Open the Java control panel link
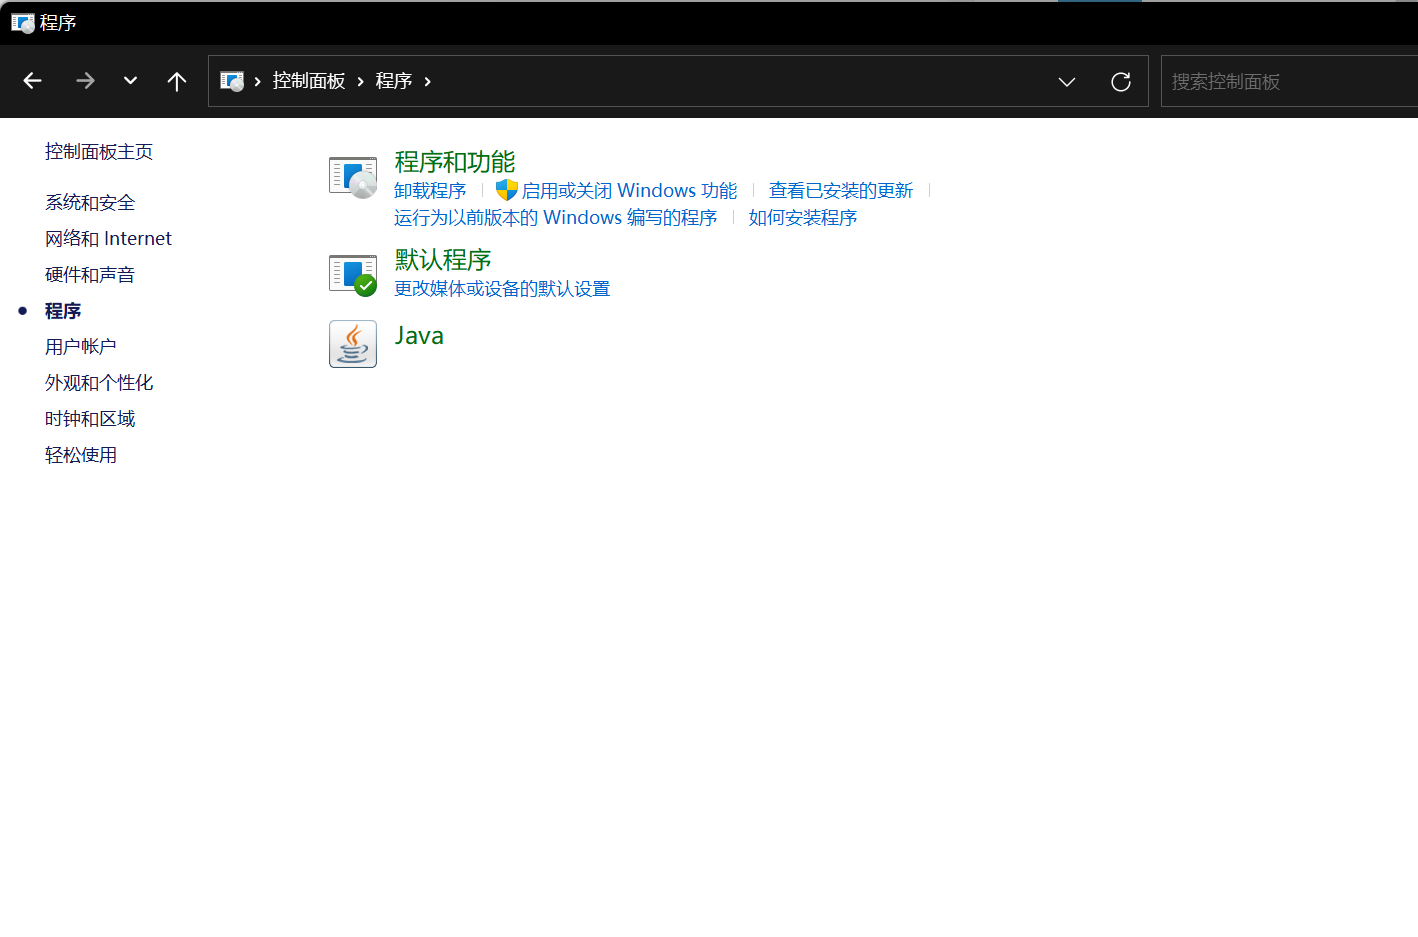The image size is (1418, 937). click(x=419, y=336)
